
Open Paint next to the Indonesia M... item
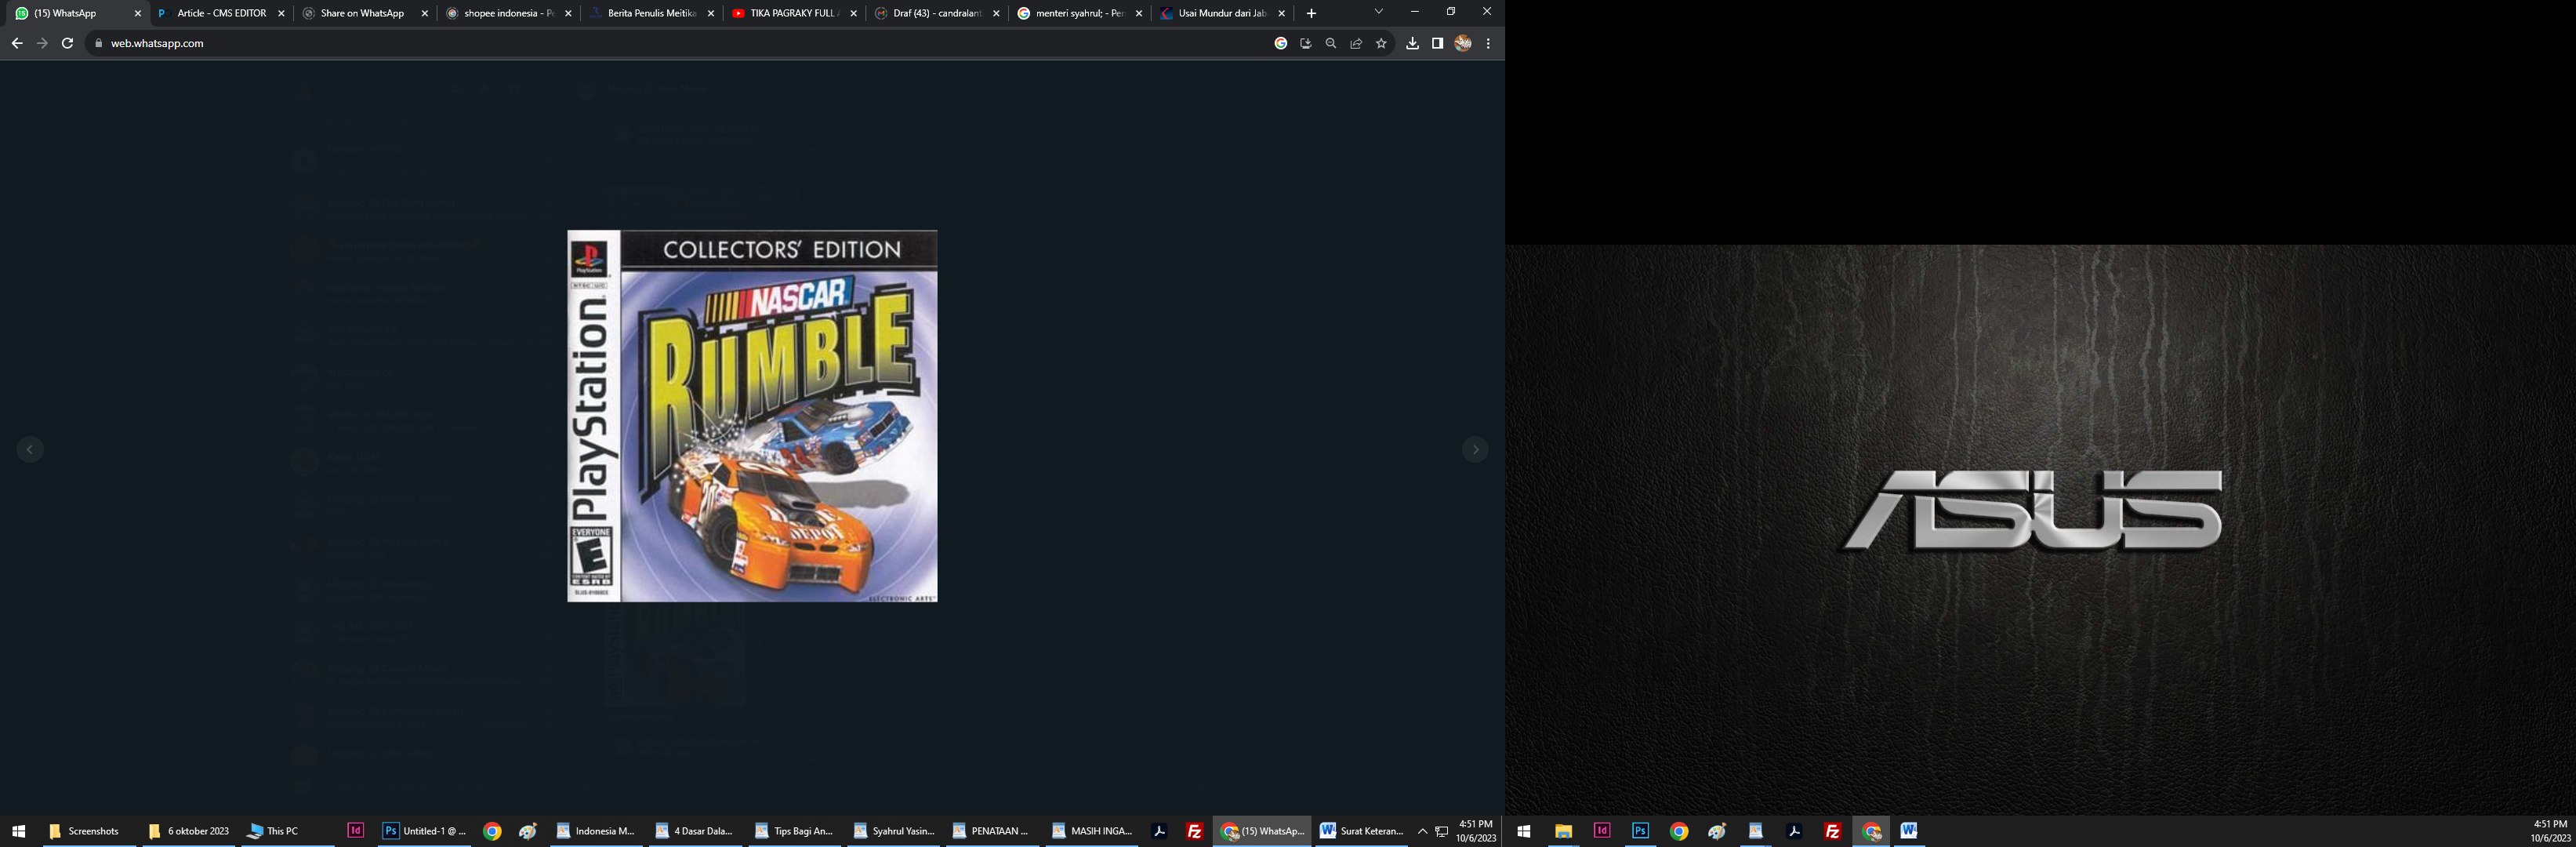tap(528, 831)
